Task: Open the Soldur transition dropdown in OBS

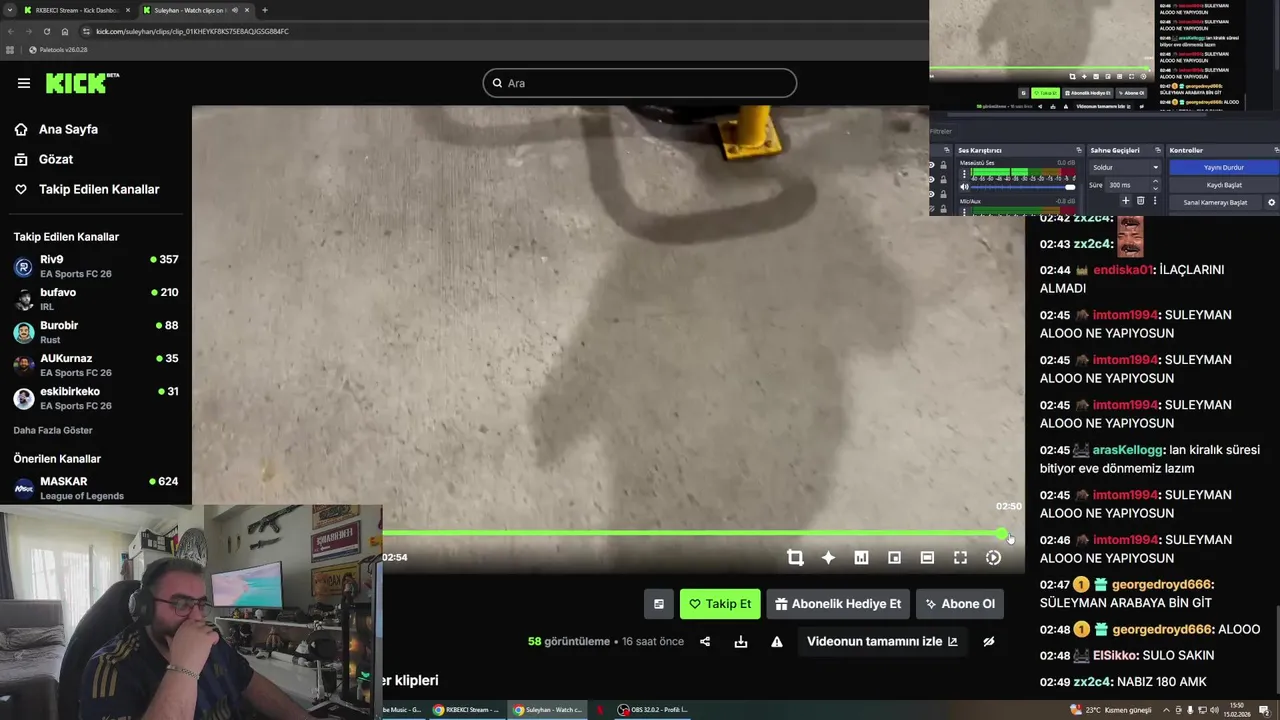Action: click(x=1125, y=167)
